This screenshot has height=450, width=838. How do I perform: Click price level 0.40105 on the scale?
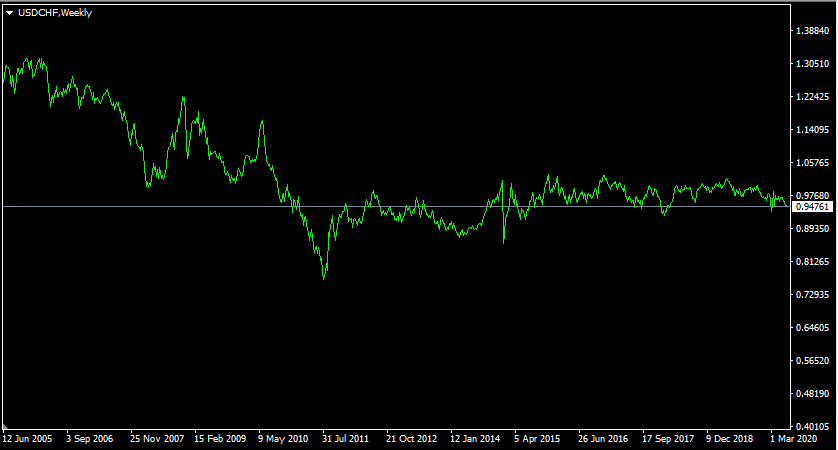click(x=812, y=426)
